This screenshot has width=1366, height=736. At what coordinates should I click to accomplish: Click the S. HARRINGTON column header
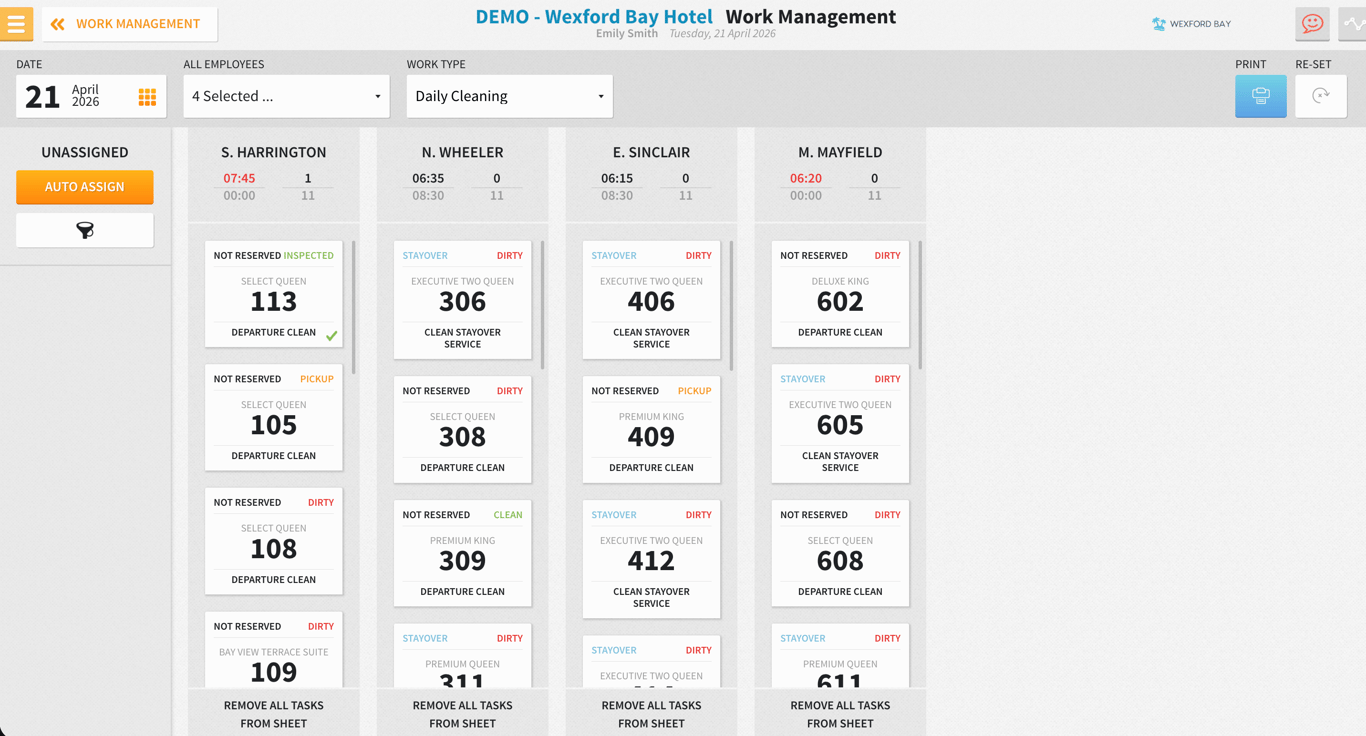click(273, 152)
